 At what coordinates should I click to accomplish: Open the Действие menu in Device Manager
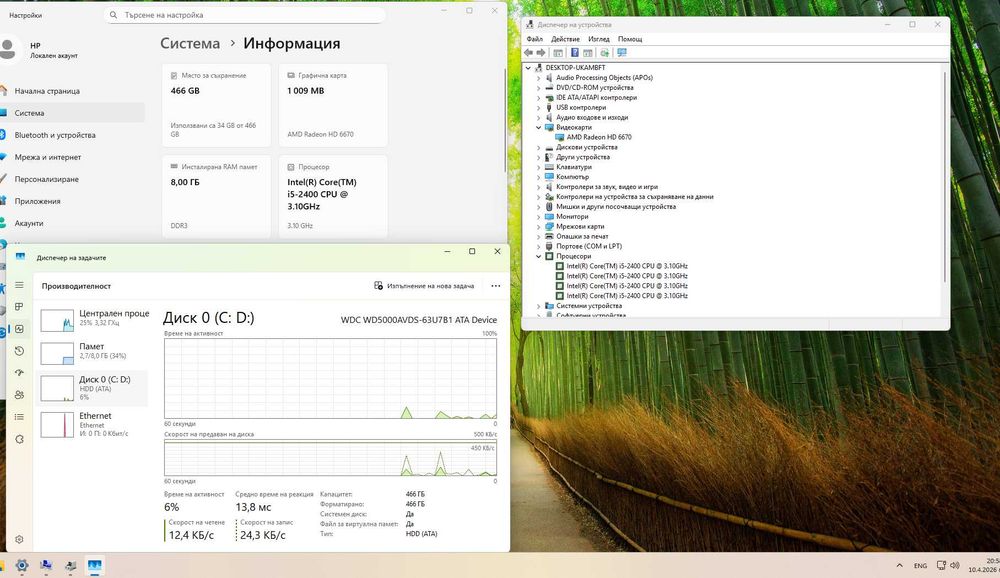[x=565, y=39]
